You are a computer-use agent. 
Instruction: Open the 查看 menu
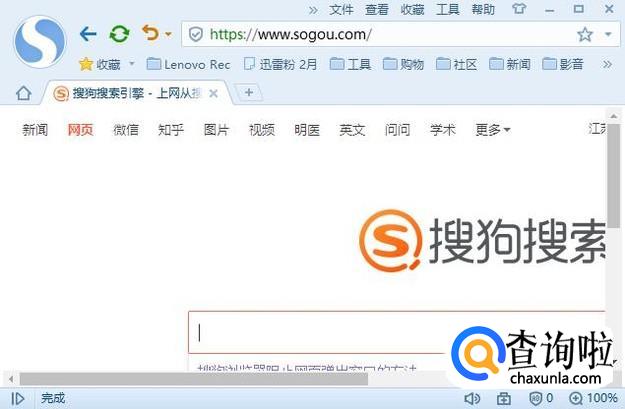point(377,10)
